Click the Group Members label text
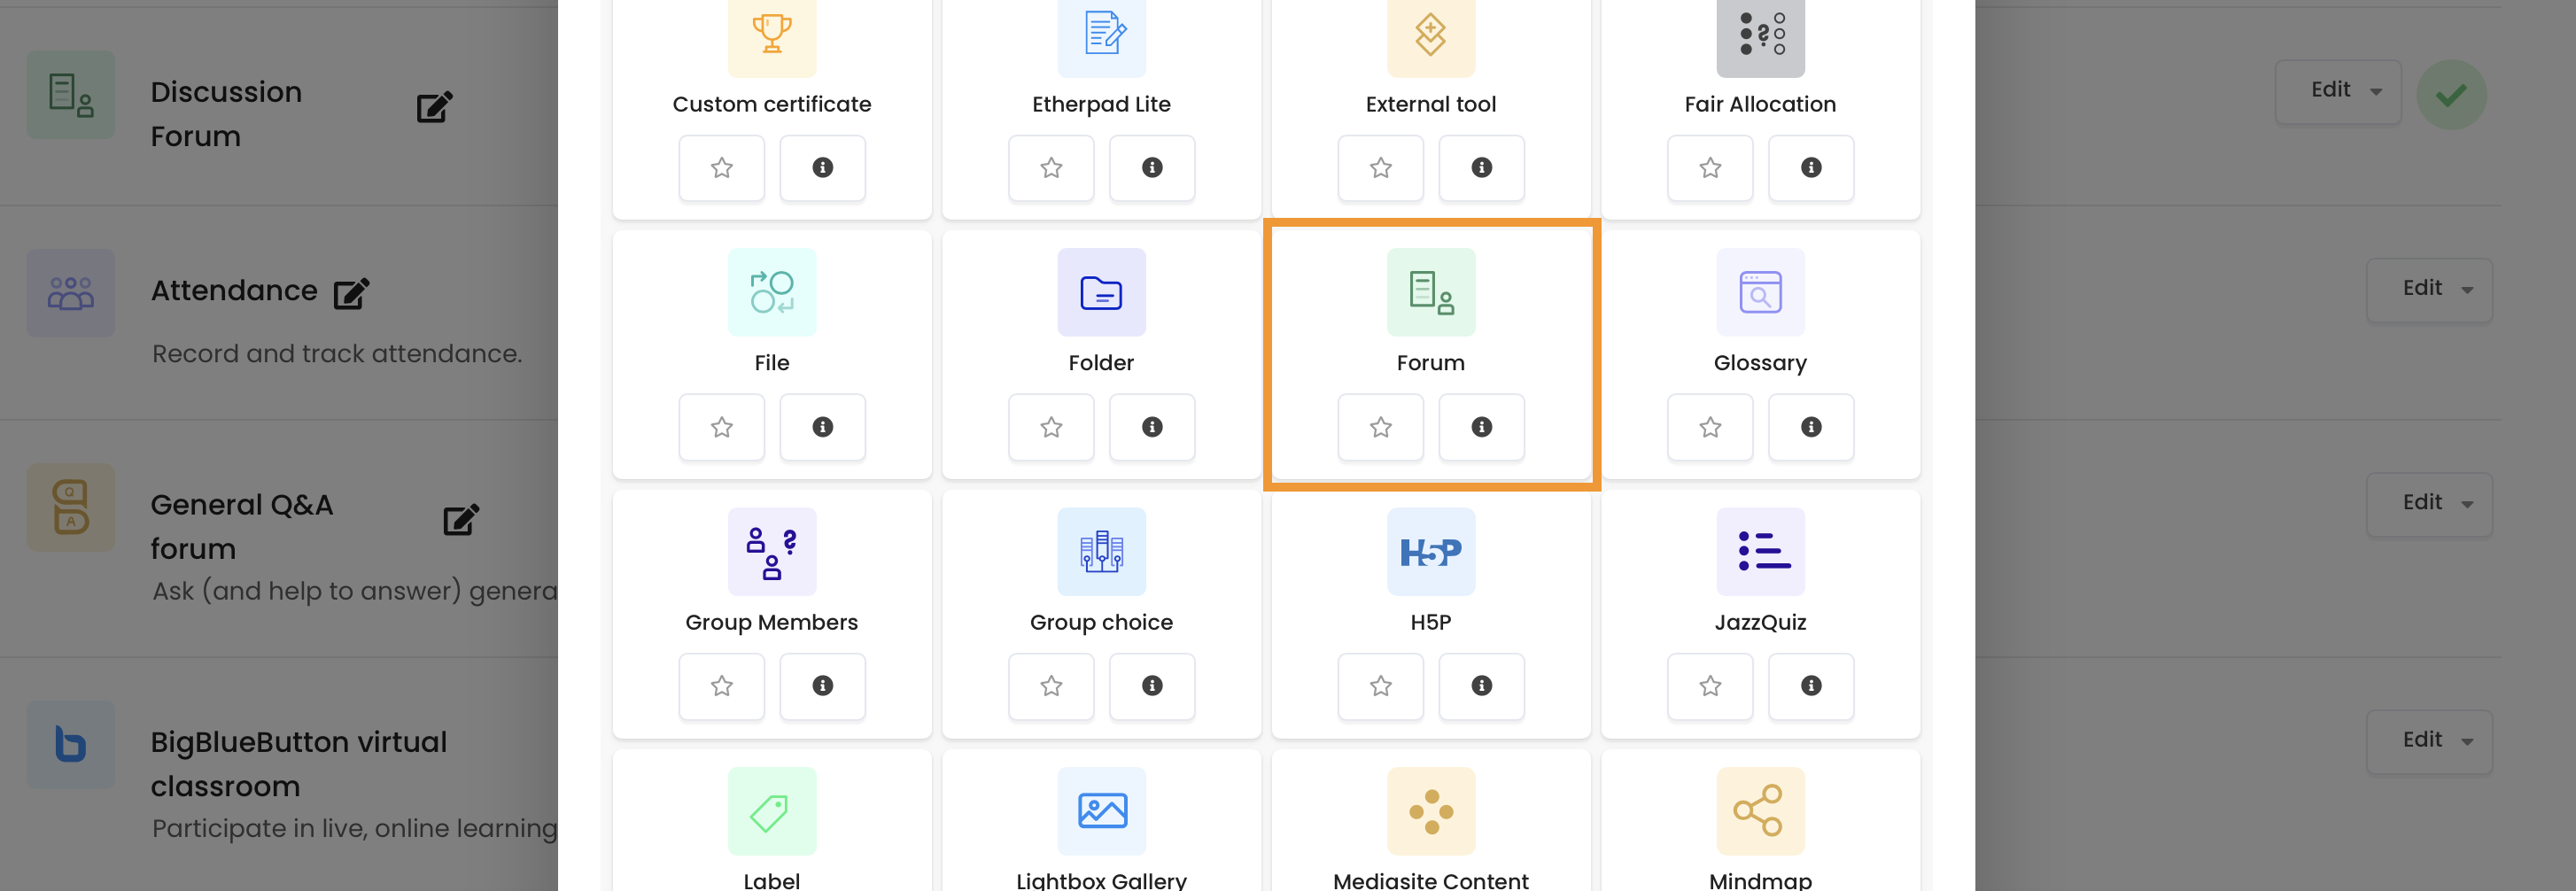Image resolution: width=2576 pixels, height=891 pixels. (771, 622)
